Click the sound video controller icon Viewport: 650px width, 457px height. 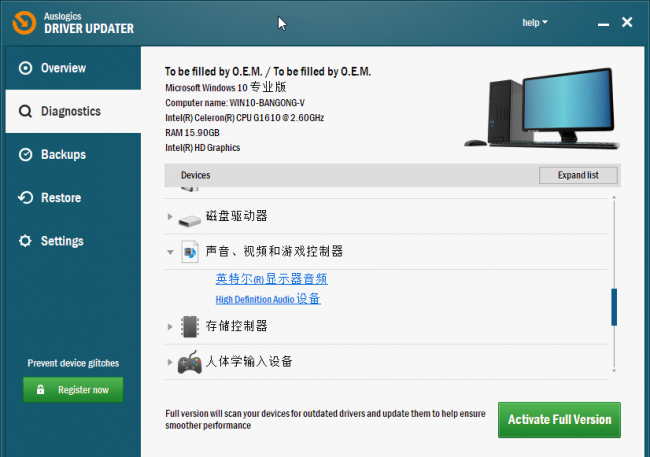pyautogui.click(x=190, y=252)
